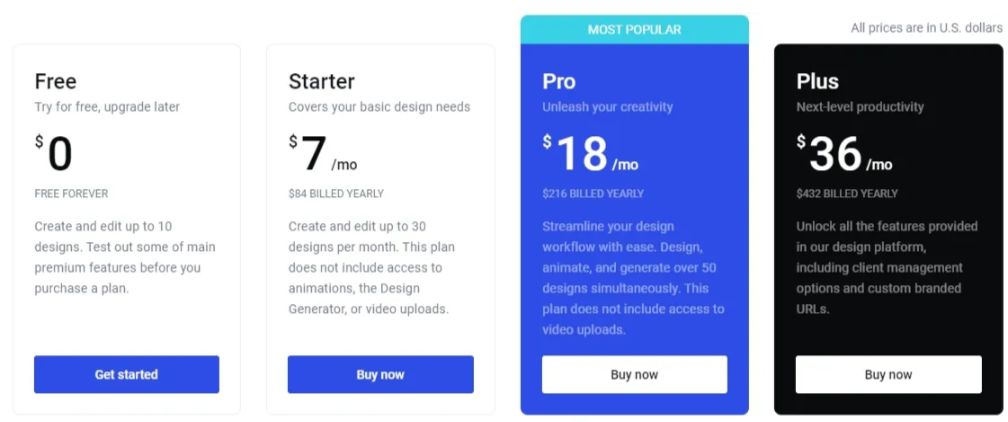The width and height of the screenshot is (1008, 422).
Task: Choose Buy now on the Pro plan
Action: [634, 374]
